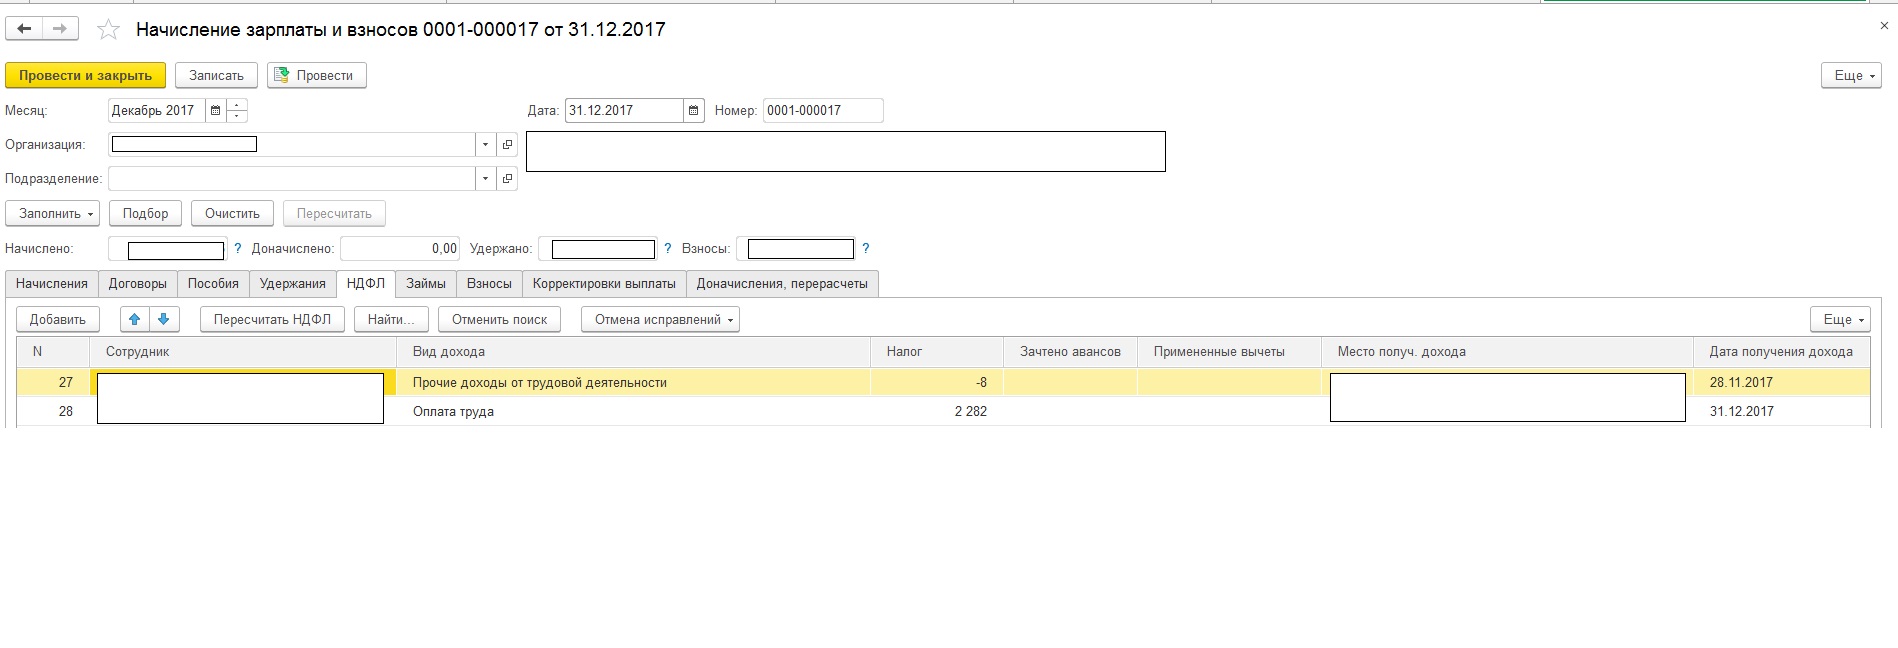This screenshot has width=1898, height=648.
Task: Click the forward navigation arrow
Action: point(60,29)
